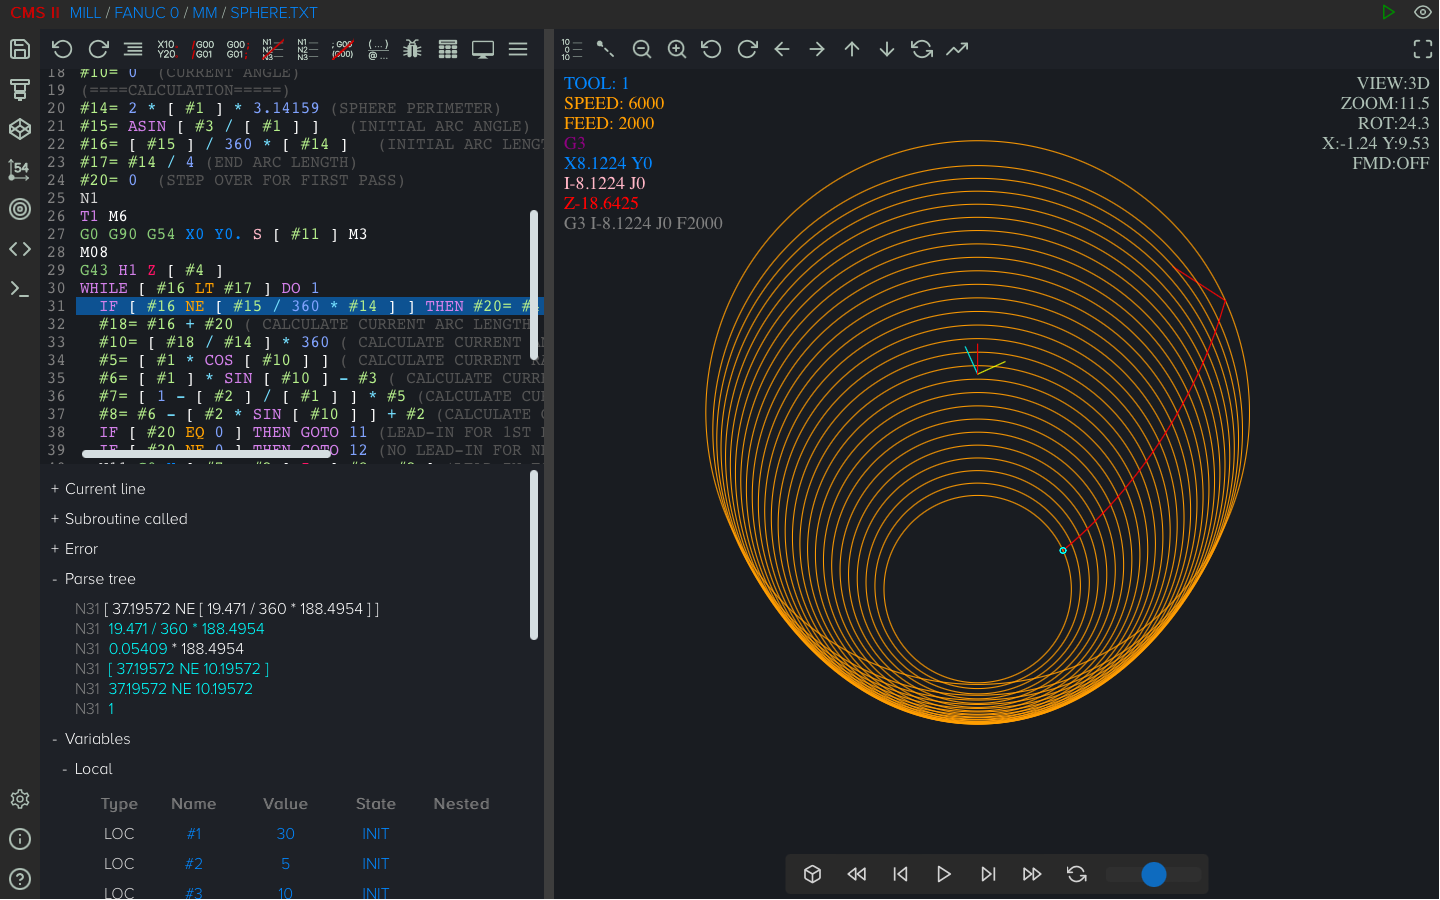This screenshot has width=1440, height=900.
Task: Collapse the Local variables group
Action: click(x=86, y=769)
